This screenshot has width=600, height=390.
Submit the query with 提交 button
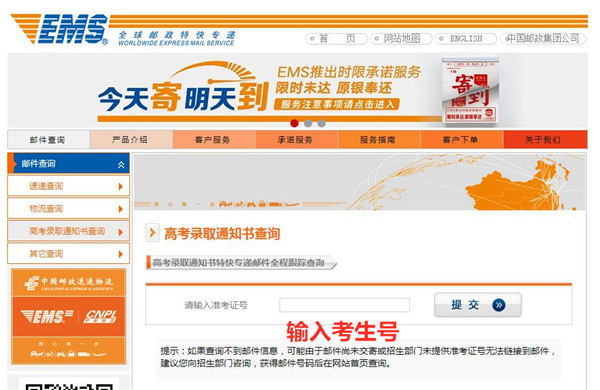coord(478,305)
